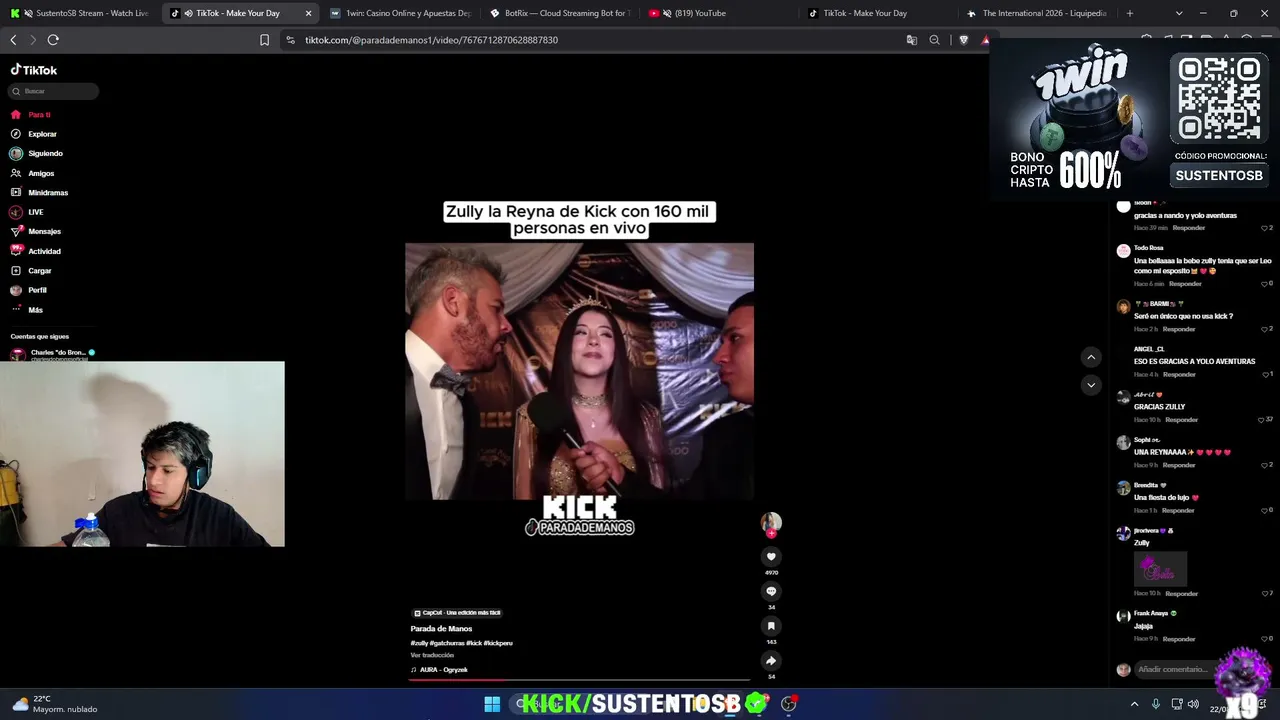
Task: Go to the Siguiendo feed
Action: point(36,153)
